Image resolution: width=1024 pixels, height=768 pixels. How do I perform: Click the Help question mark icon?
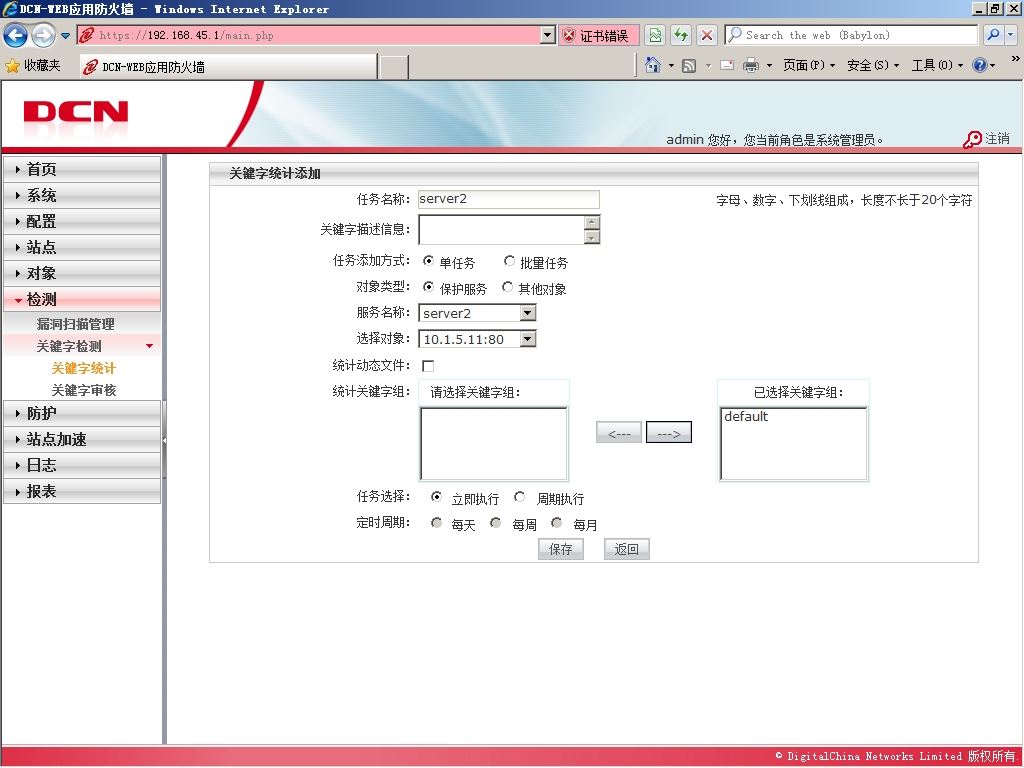[979, 65]
